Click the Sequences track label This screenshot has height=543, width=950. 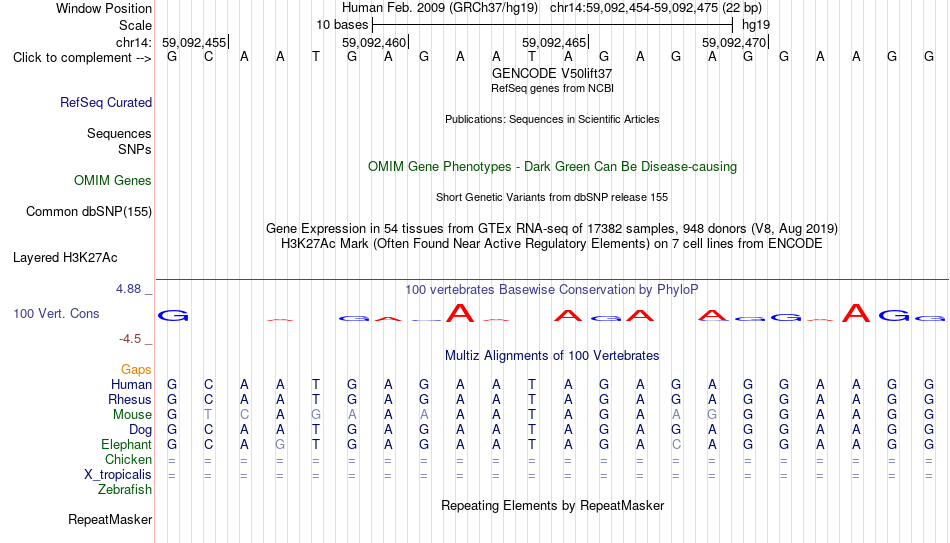(x=119, y=133)
